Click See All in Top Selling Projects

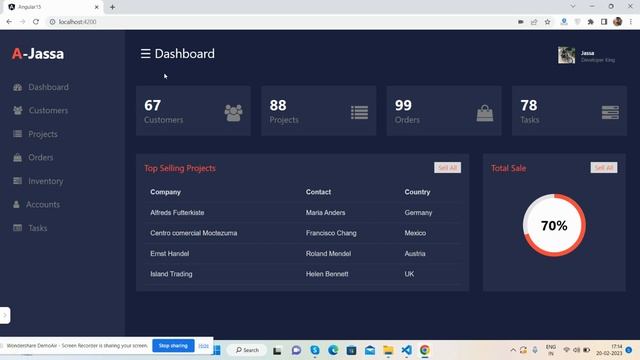447,168
